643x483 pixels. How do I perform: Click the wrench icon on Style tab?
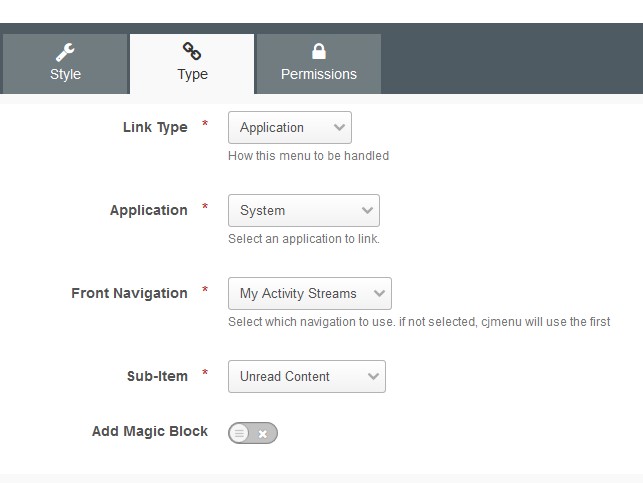(x=65, y=52)
